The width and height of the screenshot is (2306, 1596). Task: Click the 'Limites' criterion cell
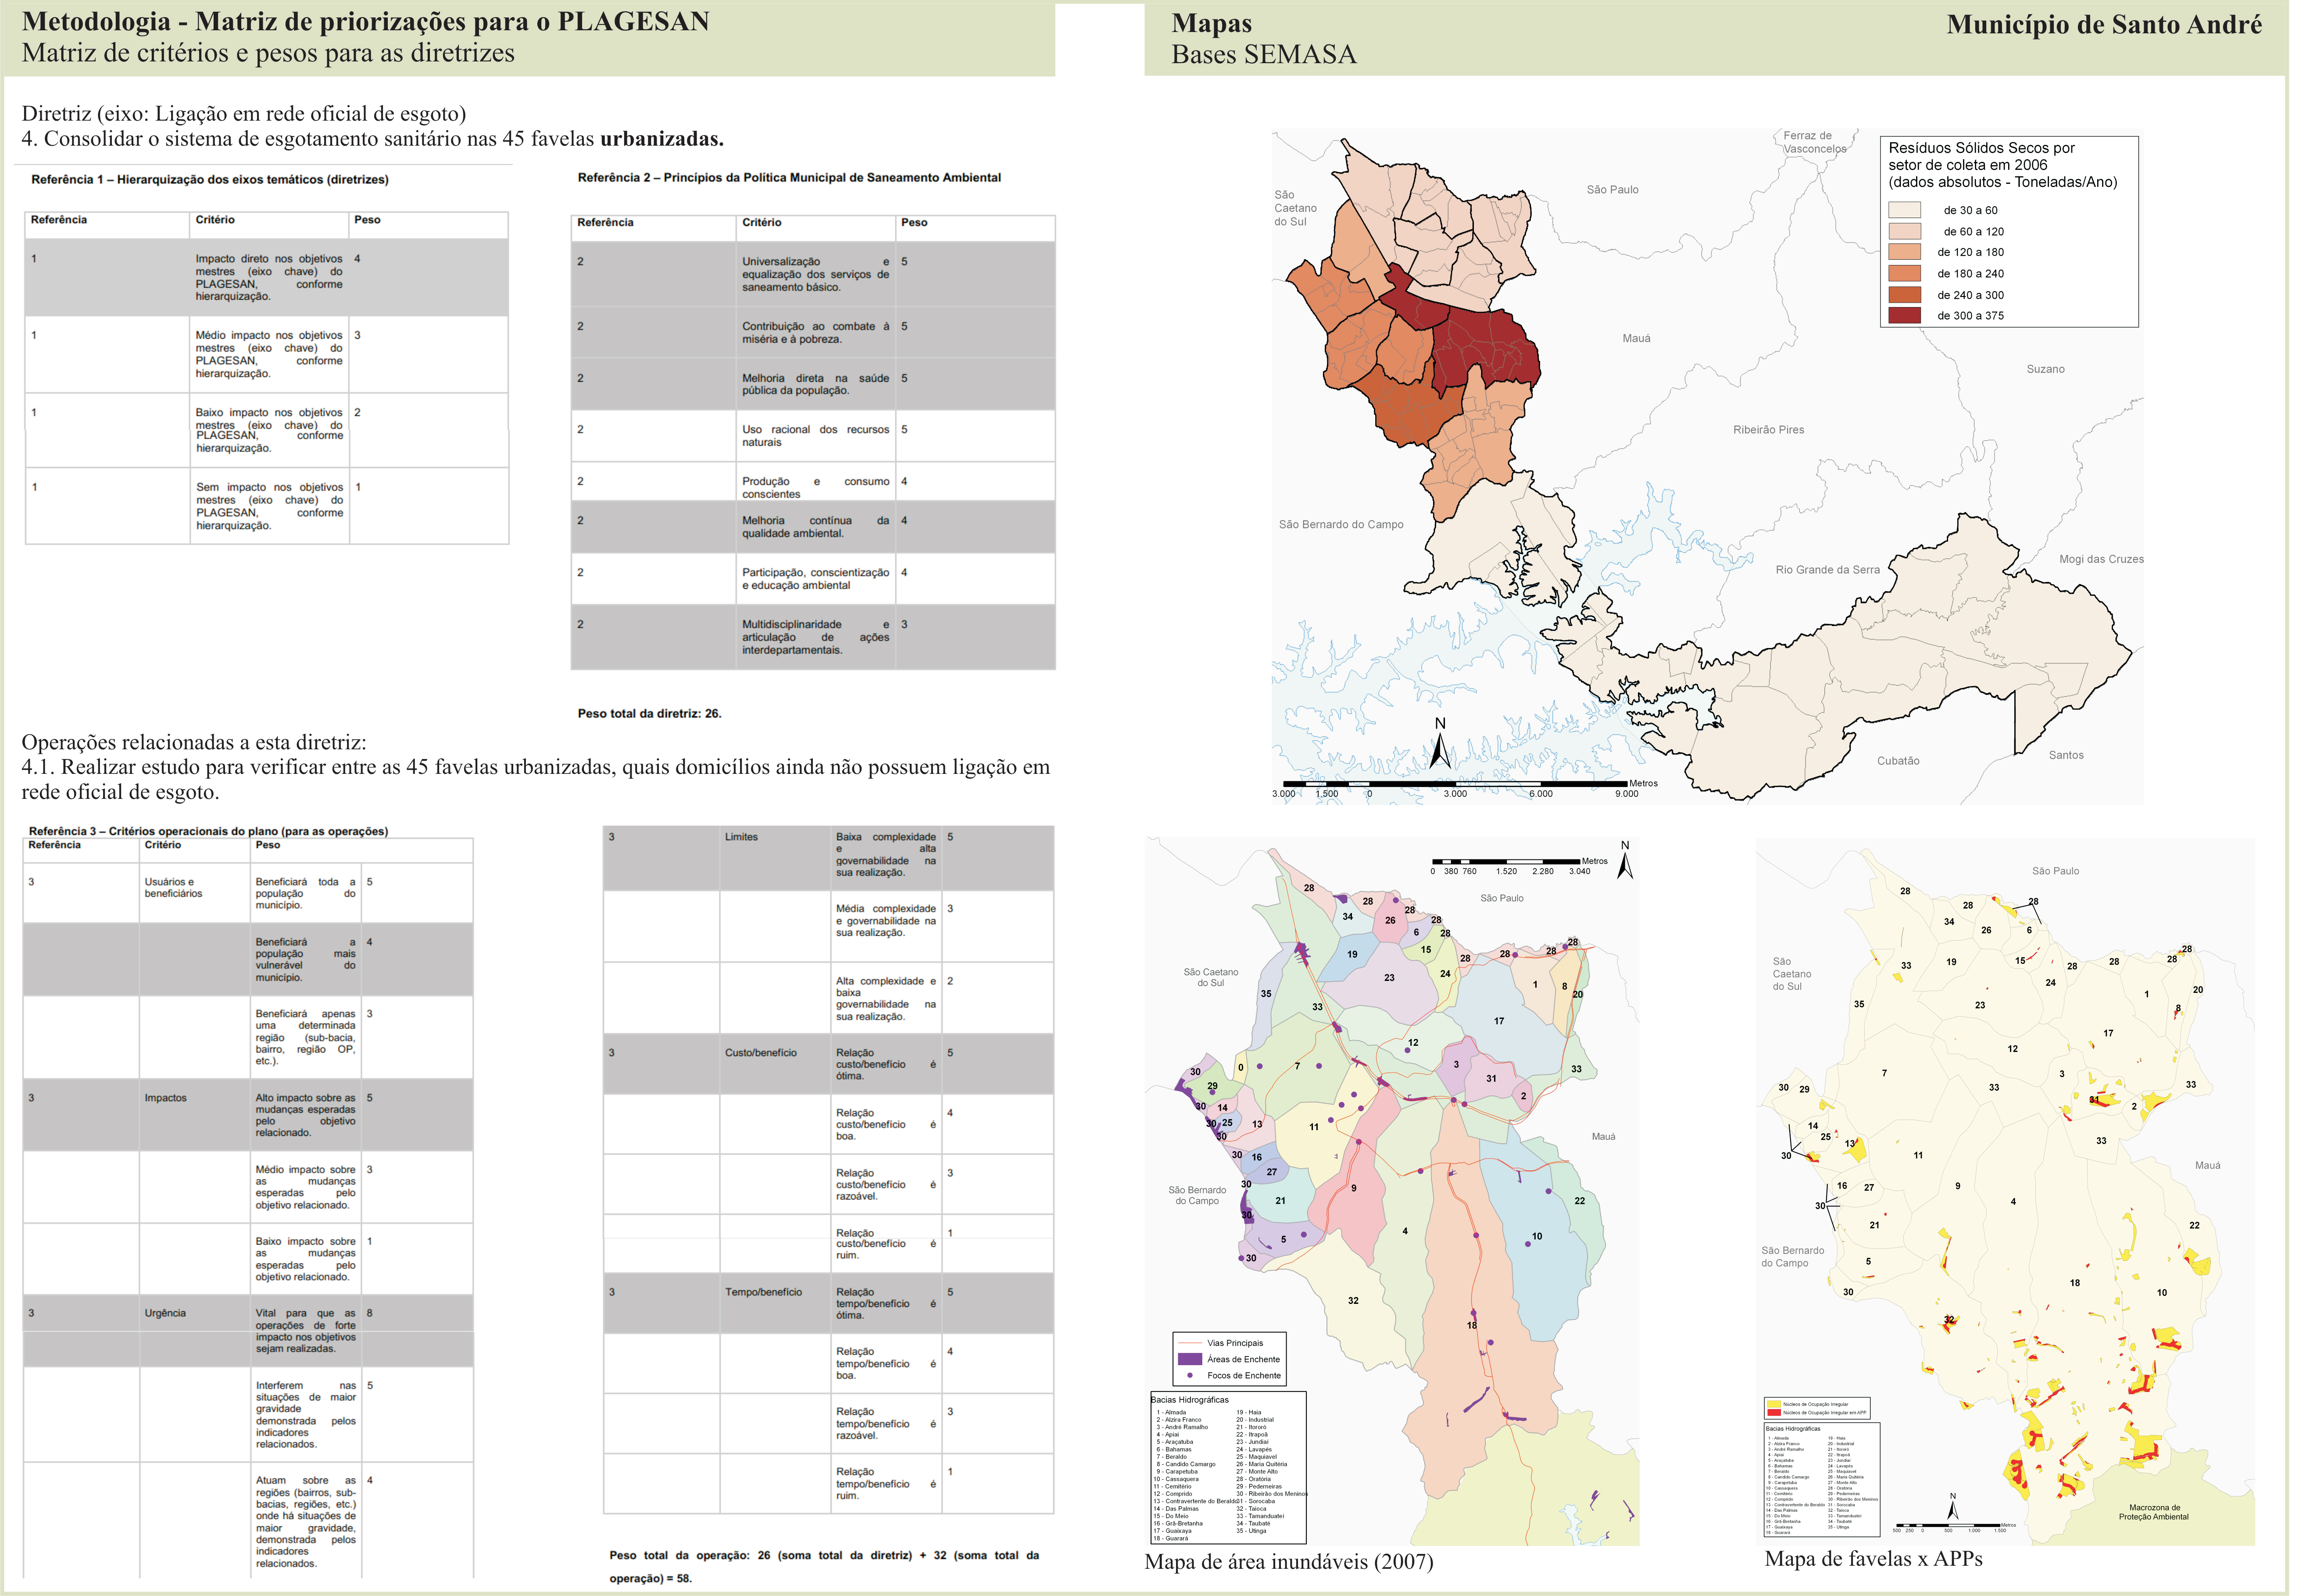[775, 859]
